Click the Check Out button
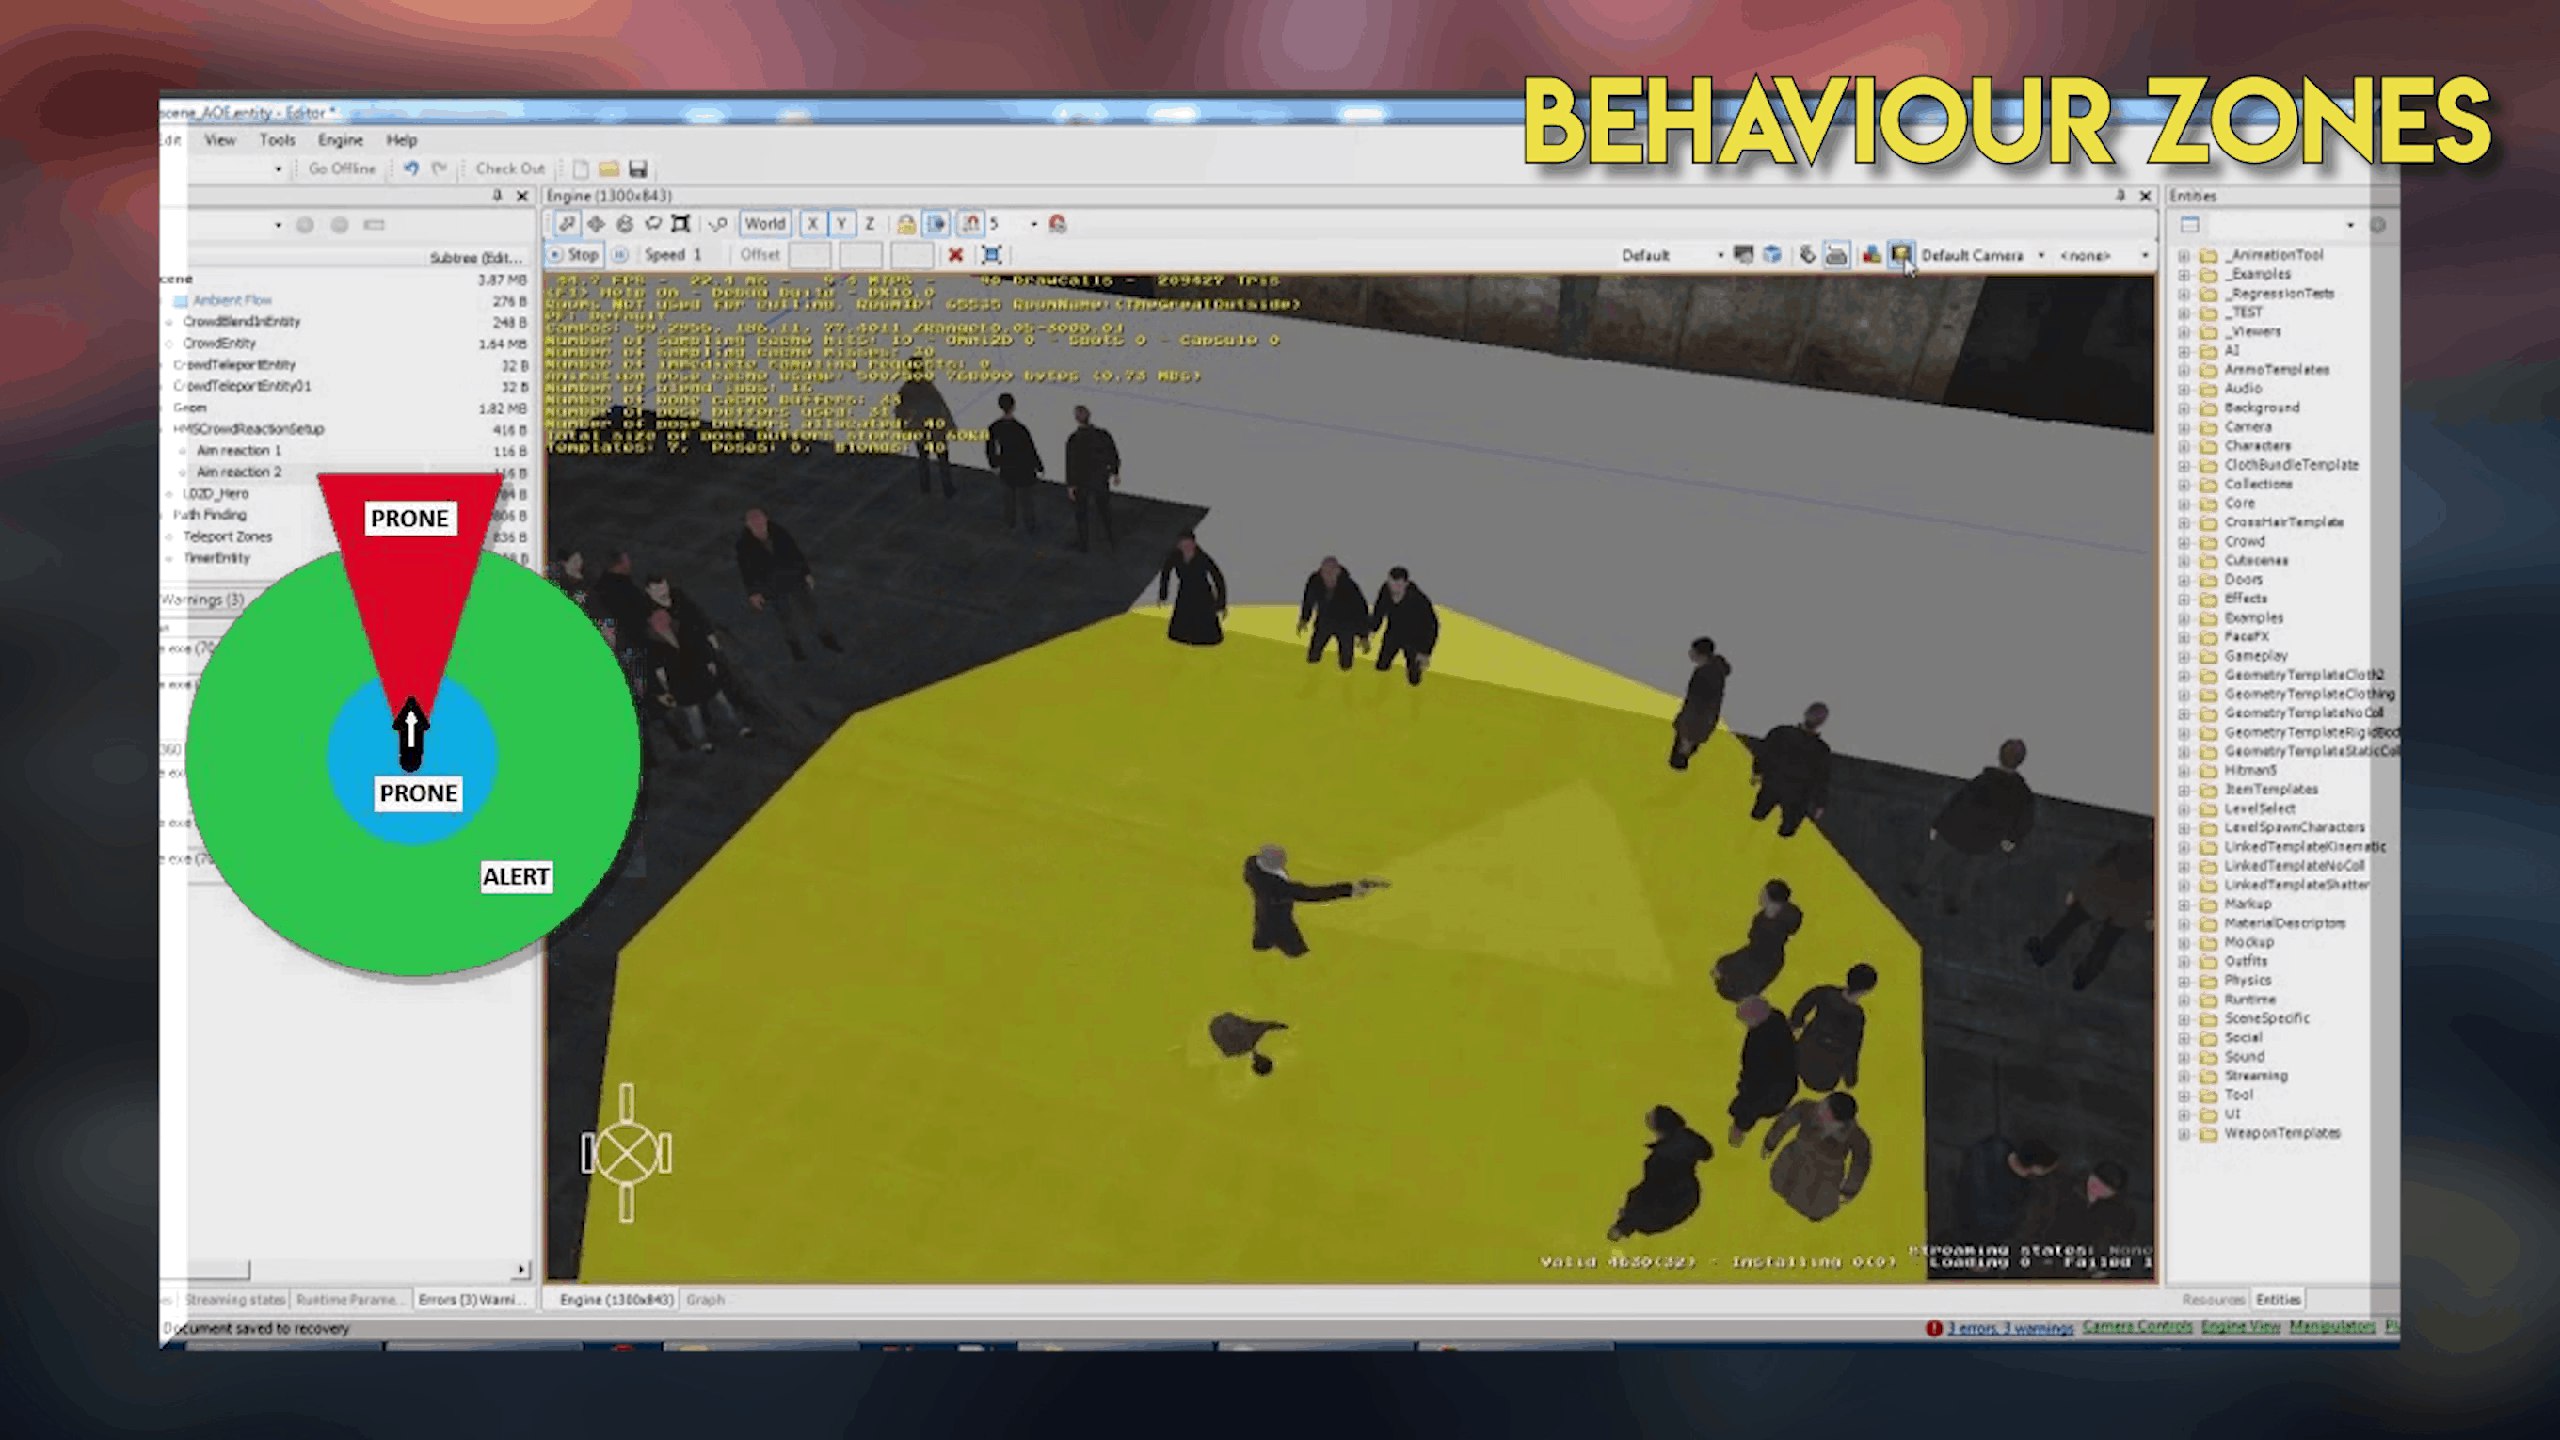Screen dimensions: 2560x1440 pos(510,169)
